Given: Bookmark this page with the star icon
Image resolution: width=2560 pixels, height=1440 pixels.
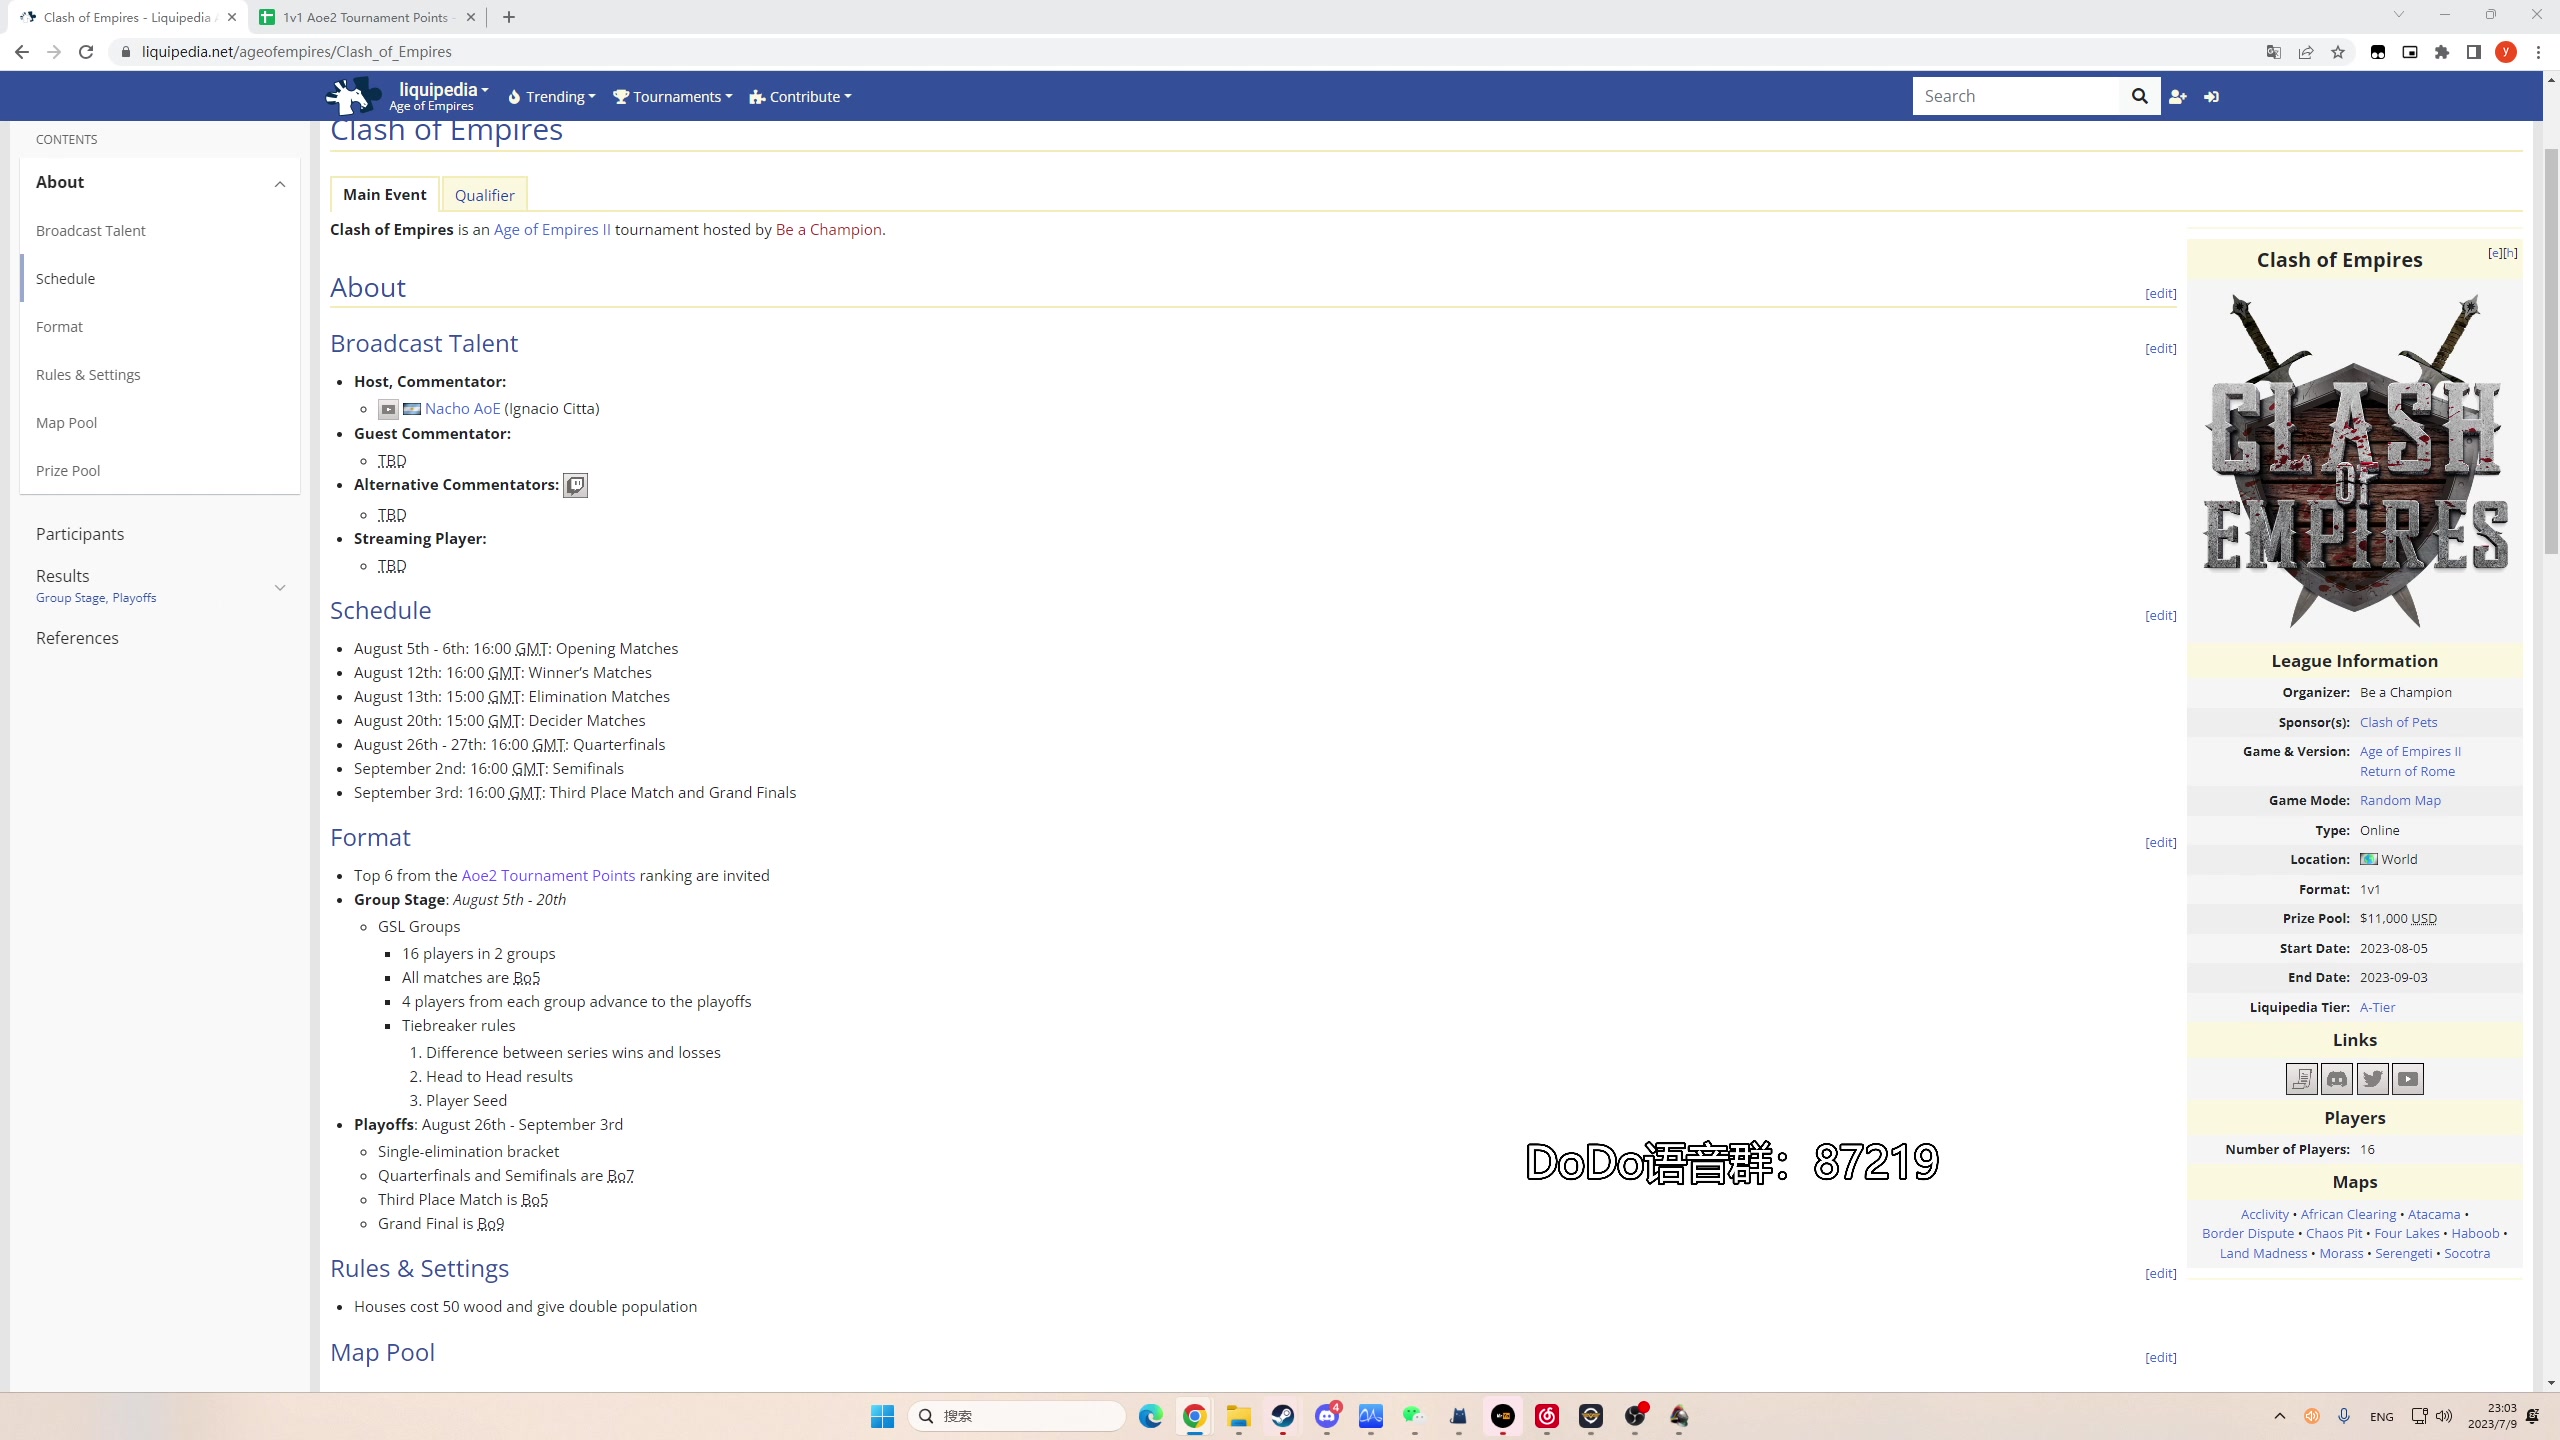Looking at the screenshot, I should point(2338,52).
